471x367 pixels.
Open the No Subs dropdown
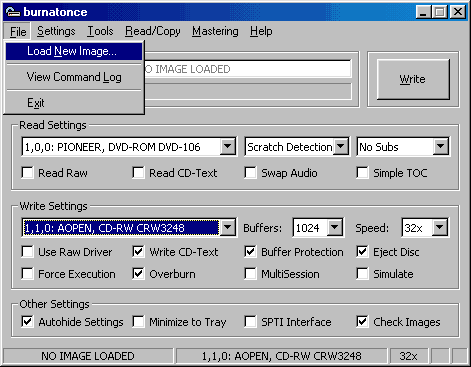440,146
